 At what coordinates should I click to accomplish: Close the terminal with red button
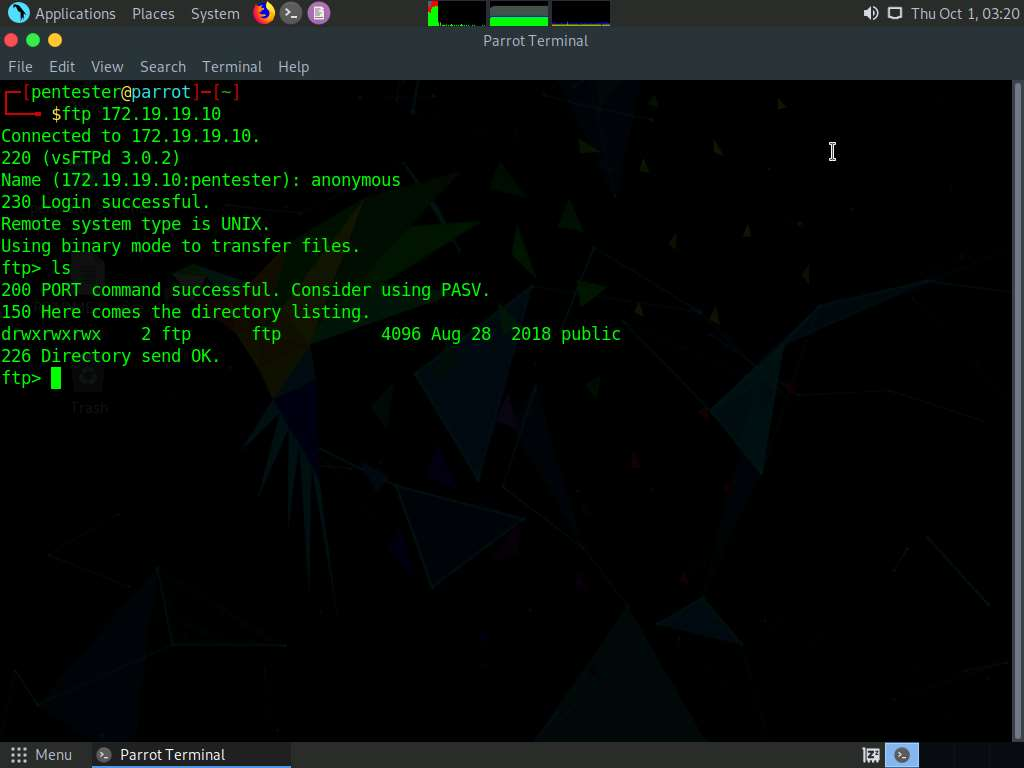pyautogui.click(x=11, y=40)
